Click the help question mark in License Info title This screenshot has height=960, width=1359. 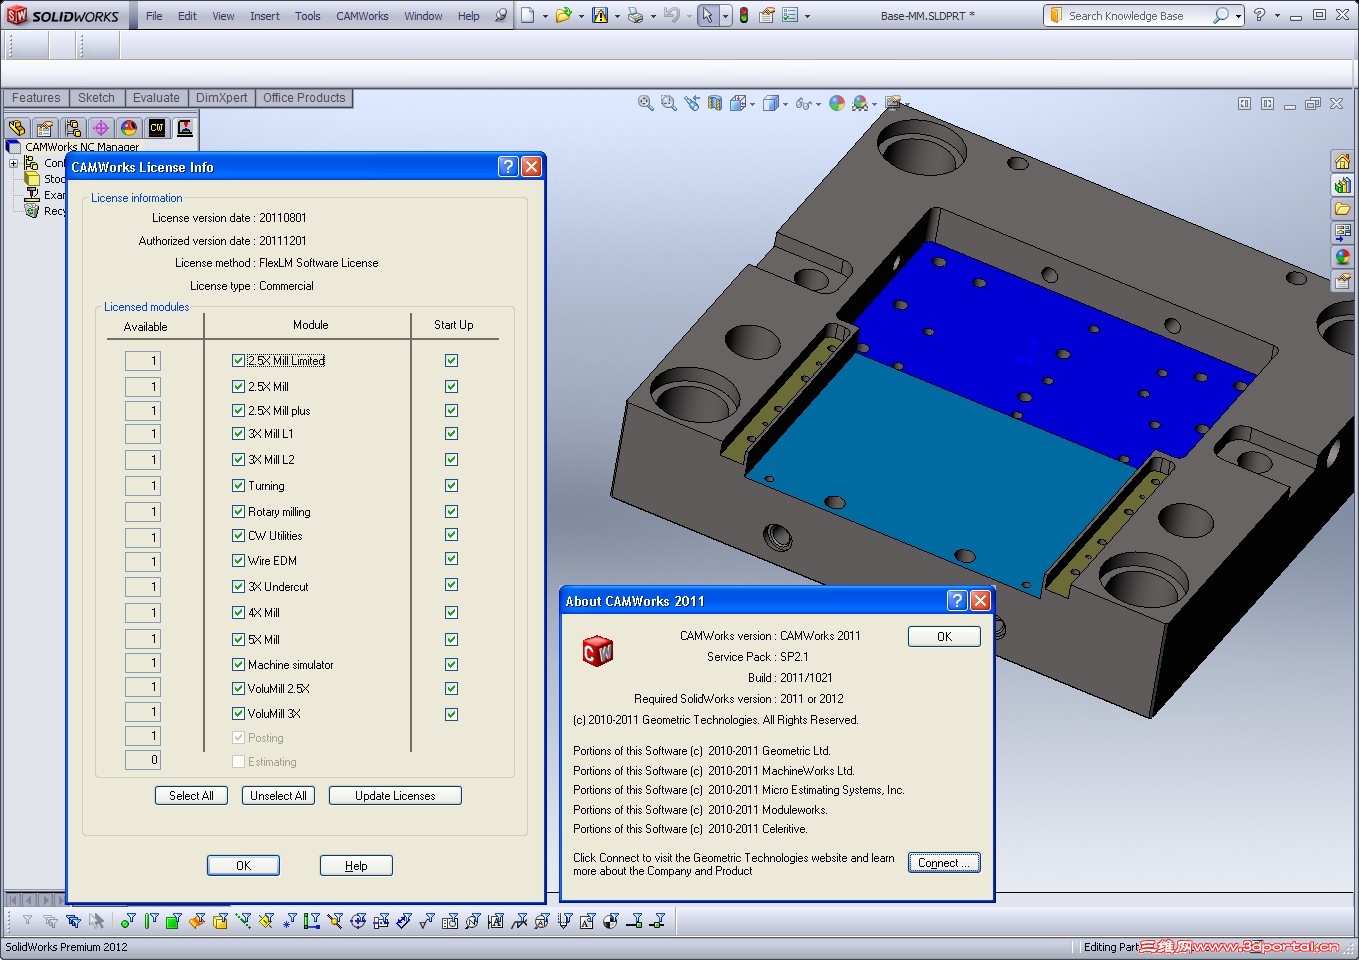pos(508,167)
